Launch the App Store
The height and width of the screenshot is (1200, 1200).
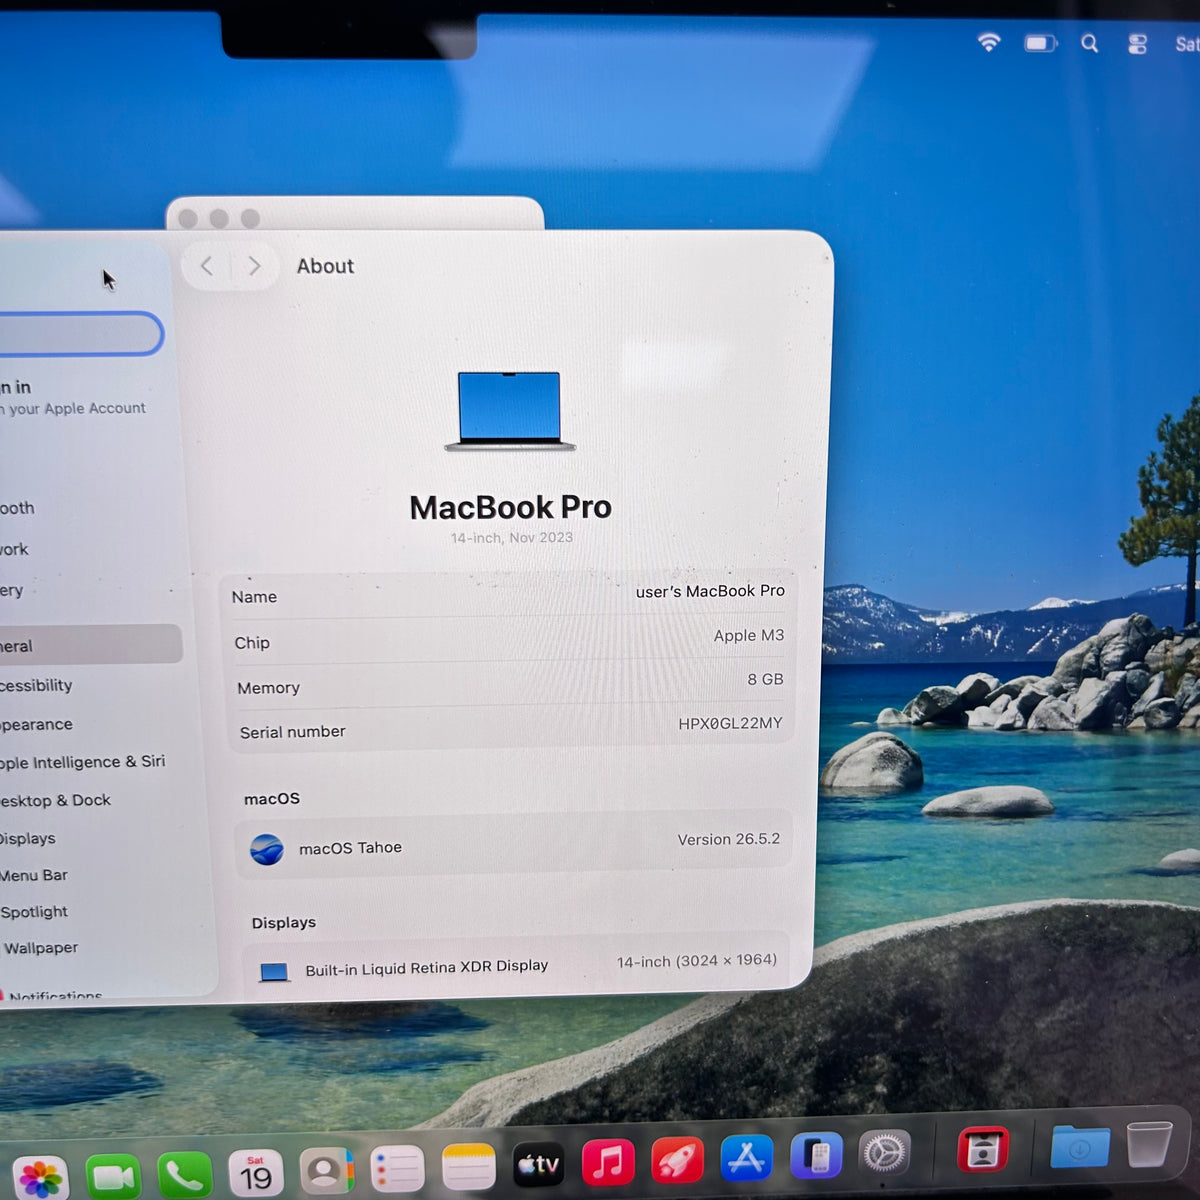(x=746, y=1158)
